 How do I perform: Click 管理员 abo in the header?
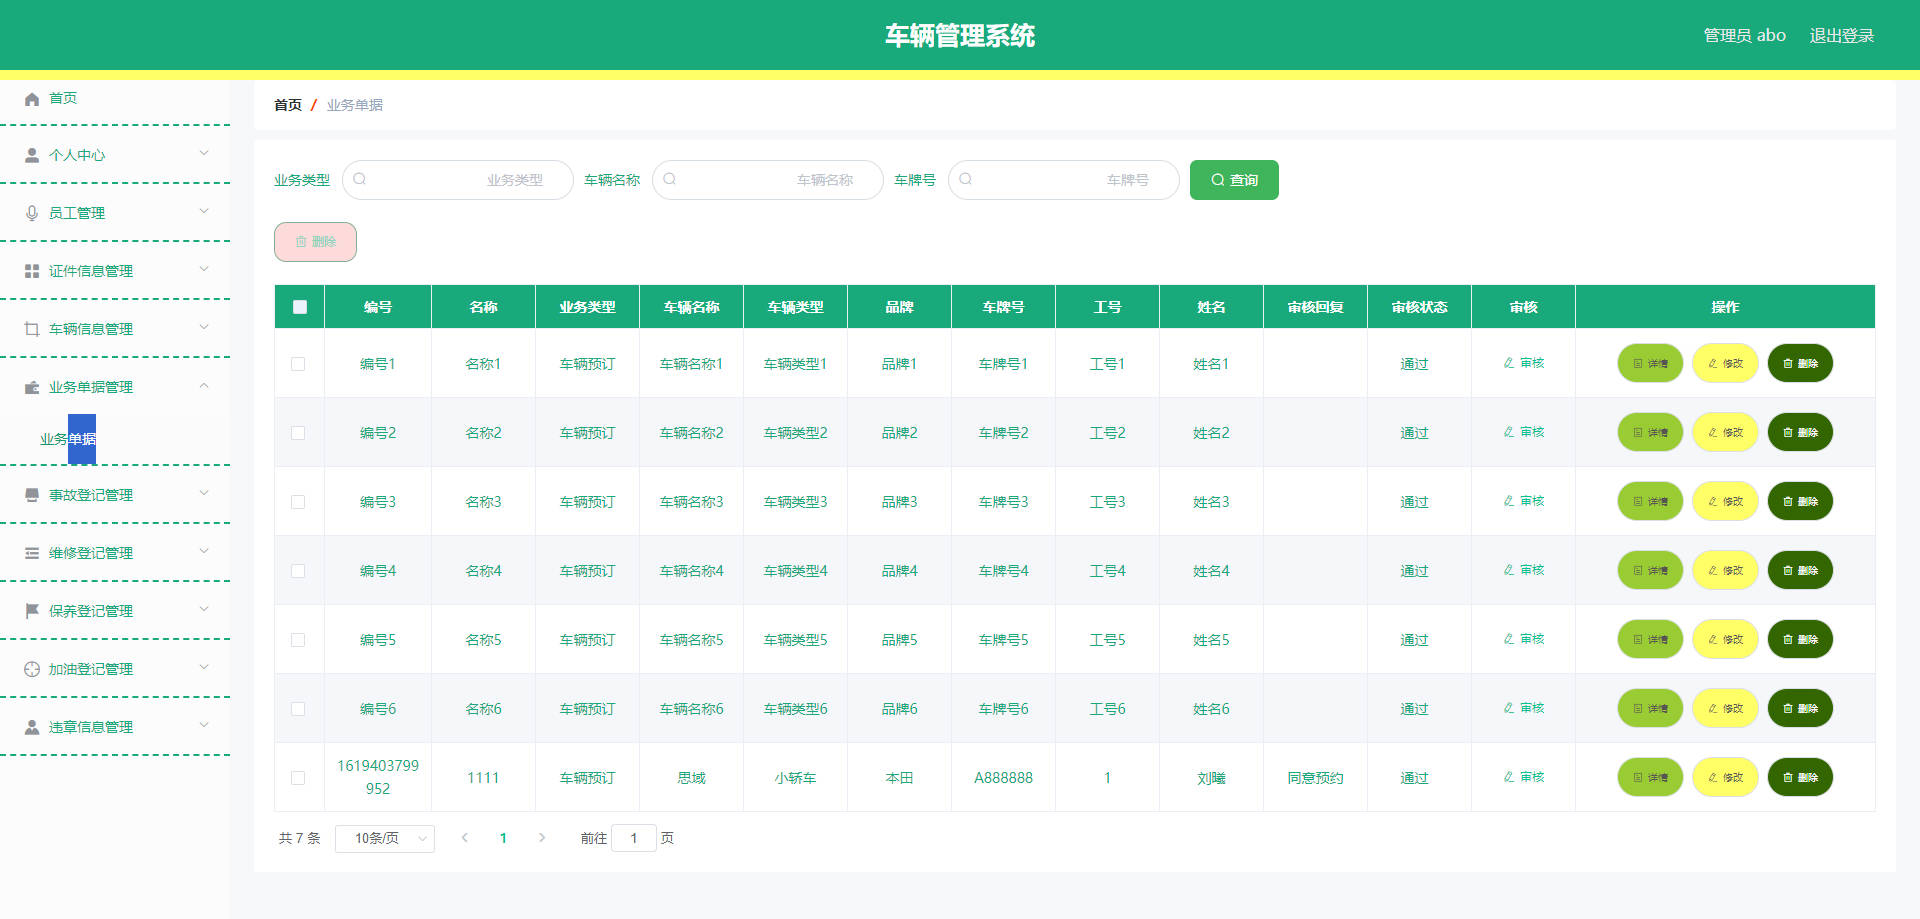pyautogui.click(x=1745, y=35)
